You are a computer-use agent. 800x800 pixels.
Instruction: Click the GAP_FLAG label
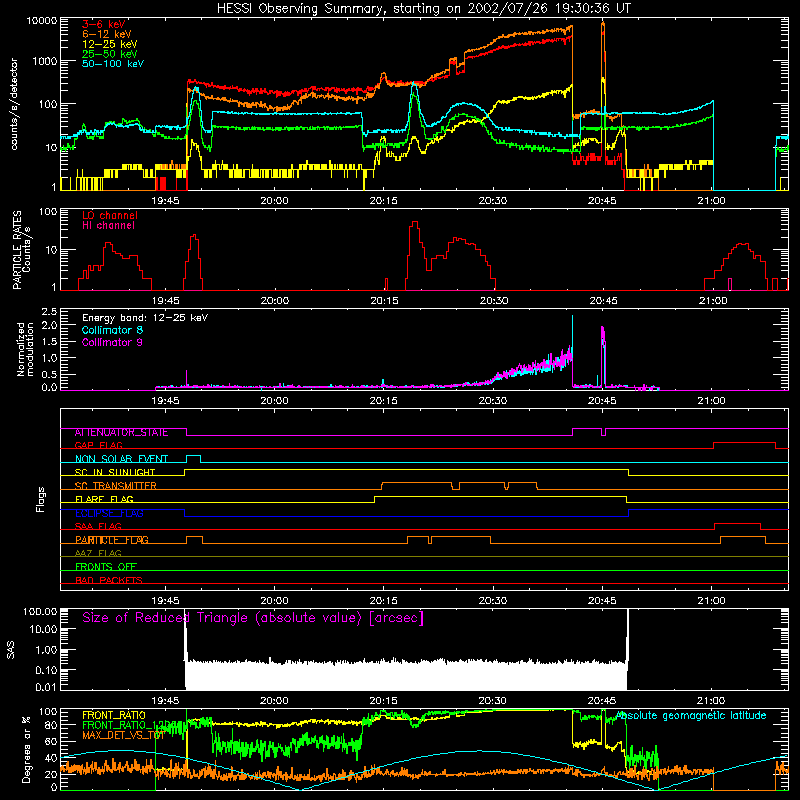click(98, 445)
